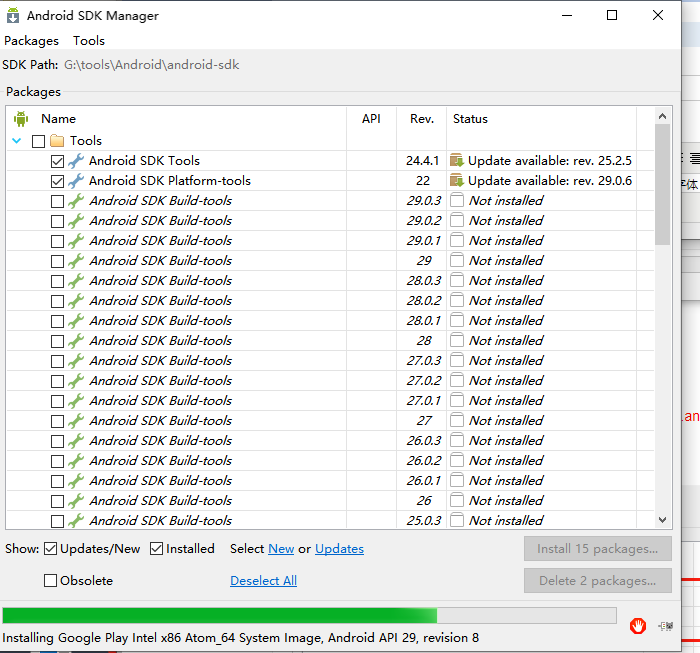Screen dimensions: 700x653
Task: Click revision value 22 of Platform-tools
Action: click(x=423, y=181)
